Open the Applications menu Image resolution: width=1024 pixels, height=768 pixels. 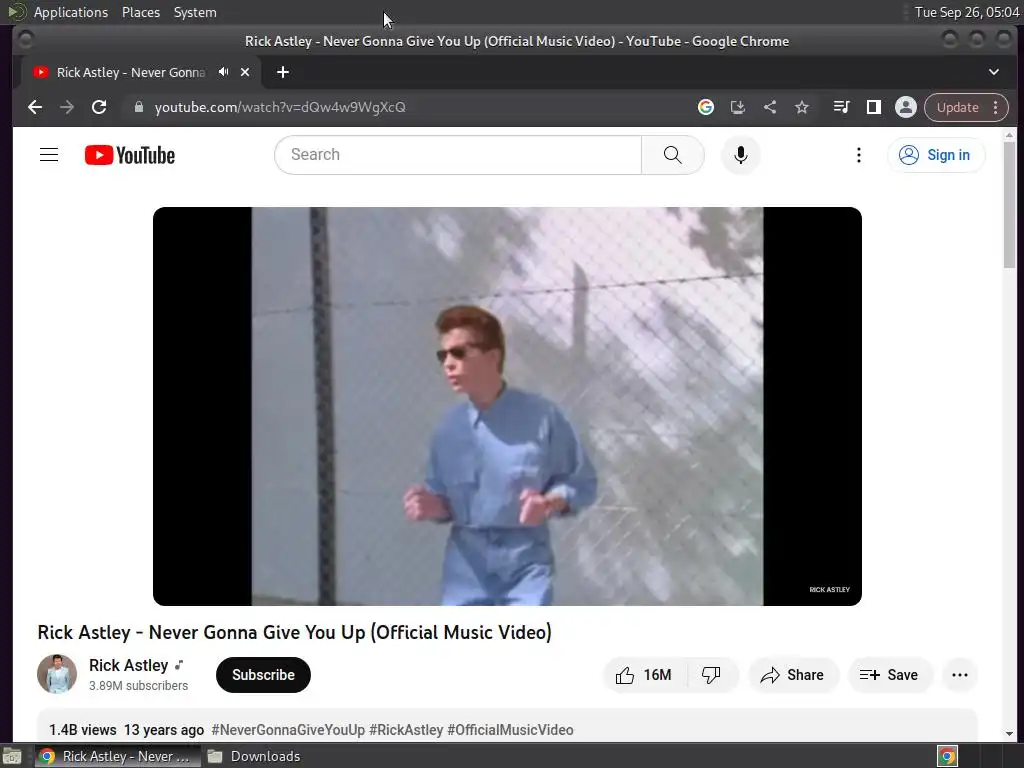tap(71, 12)
